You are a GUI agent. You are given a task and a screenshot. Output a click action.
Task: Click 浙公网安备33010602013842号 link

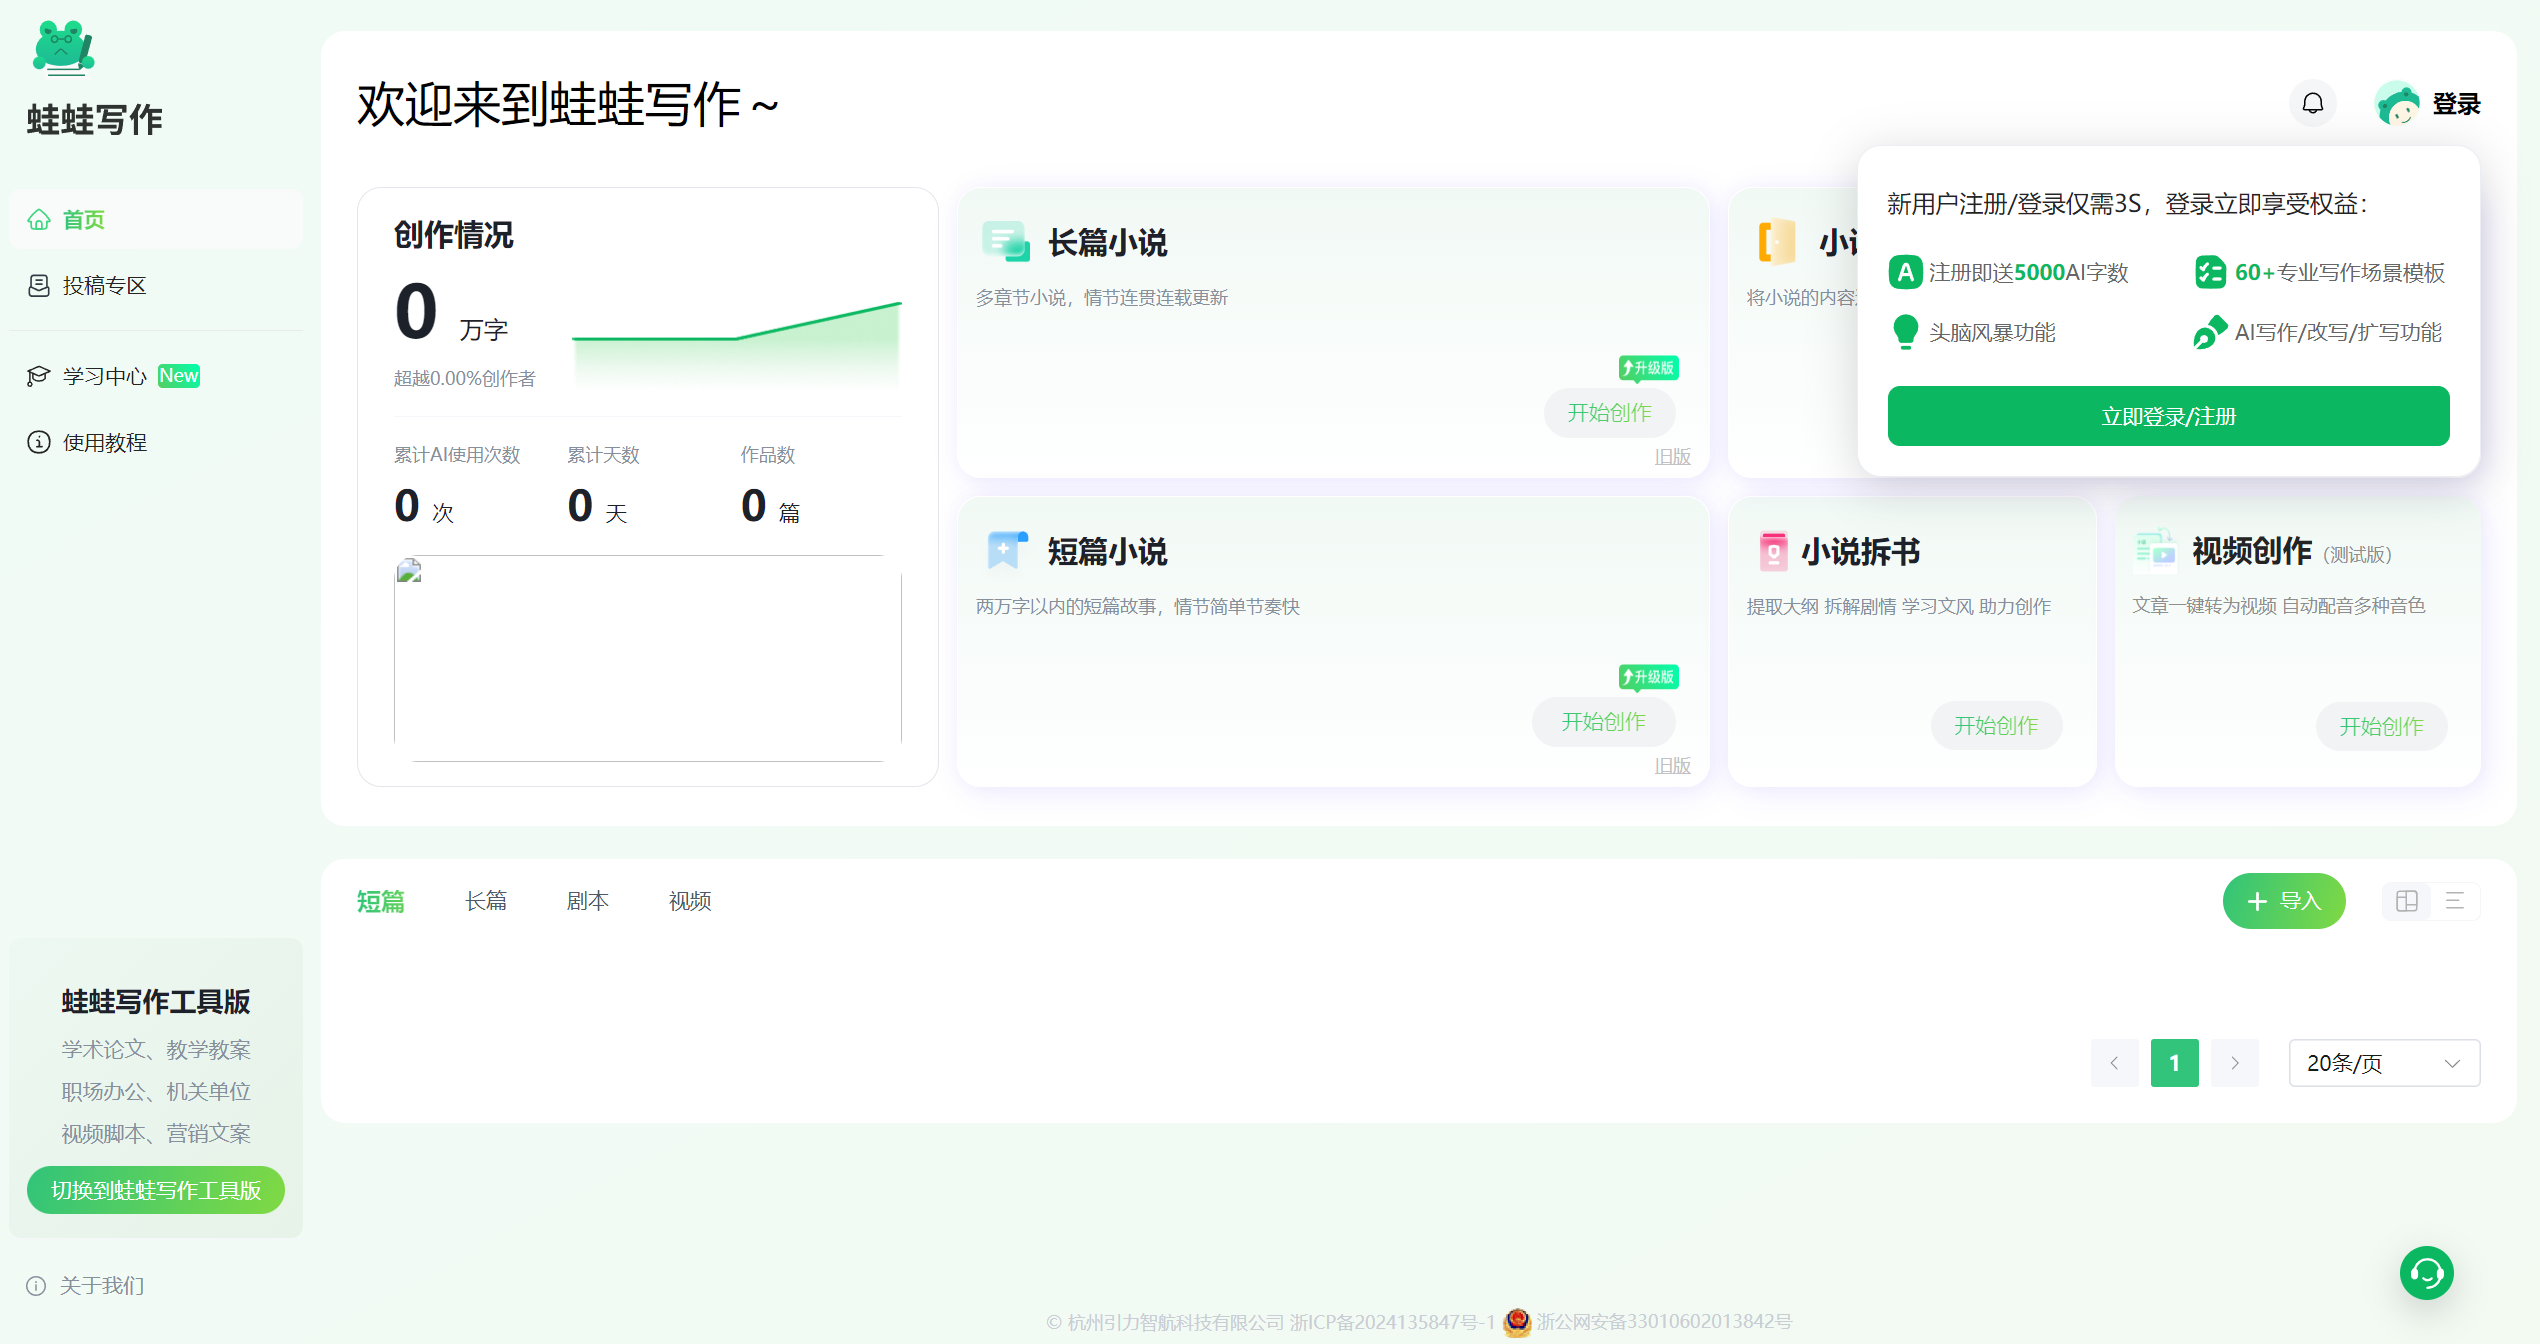tap(1664, 1322)
